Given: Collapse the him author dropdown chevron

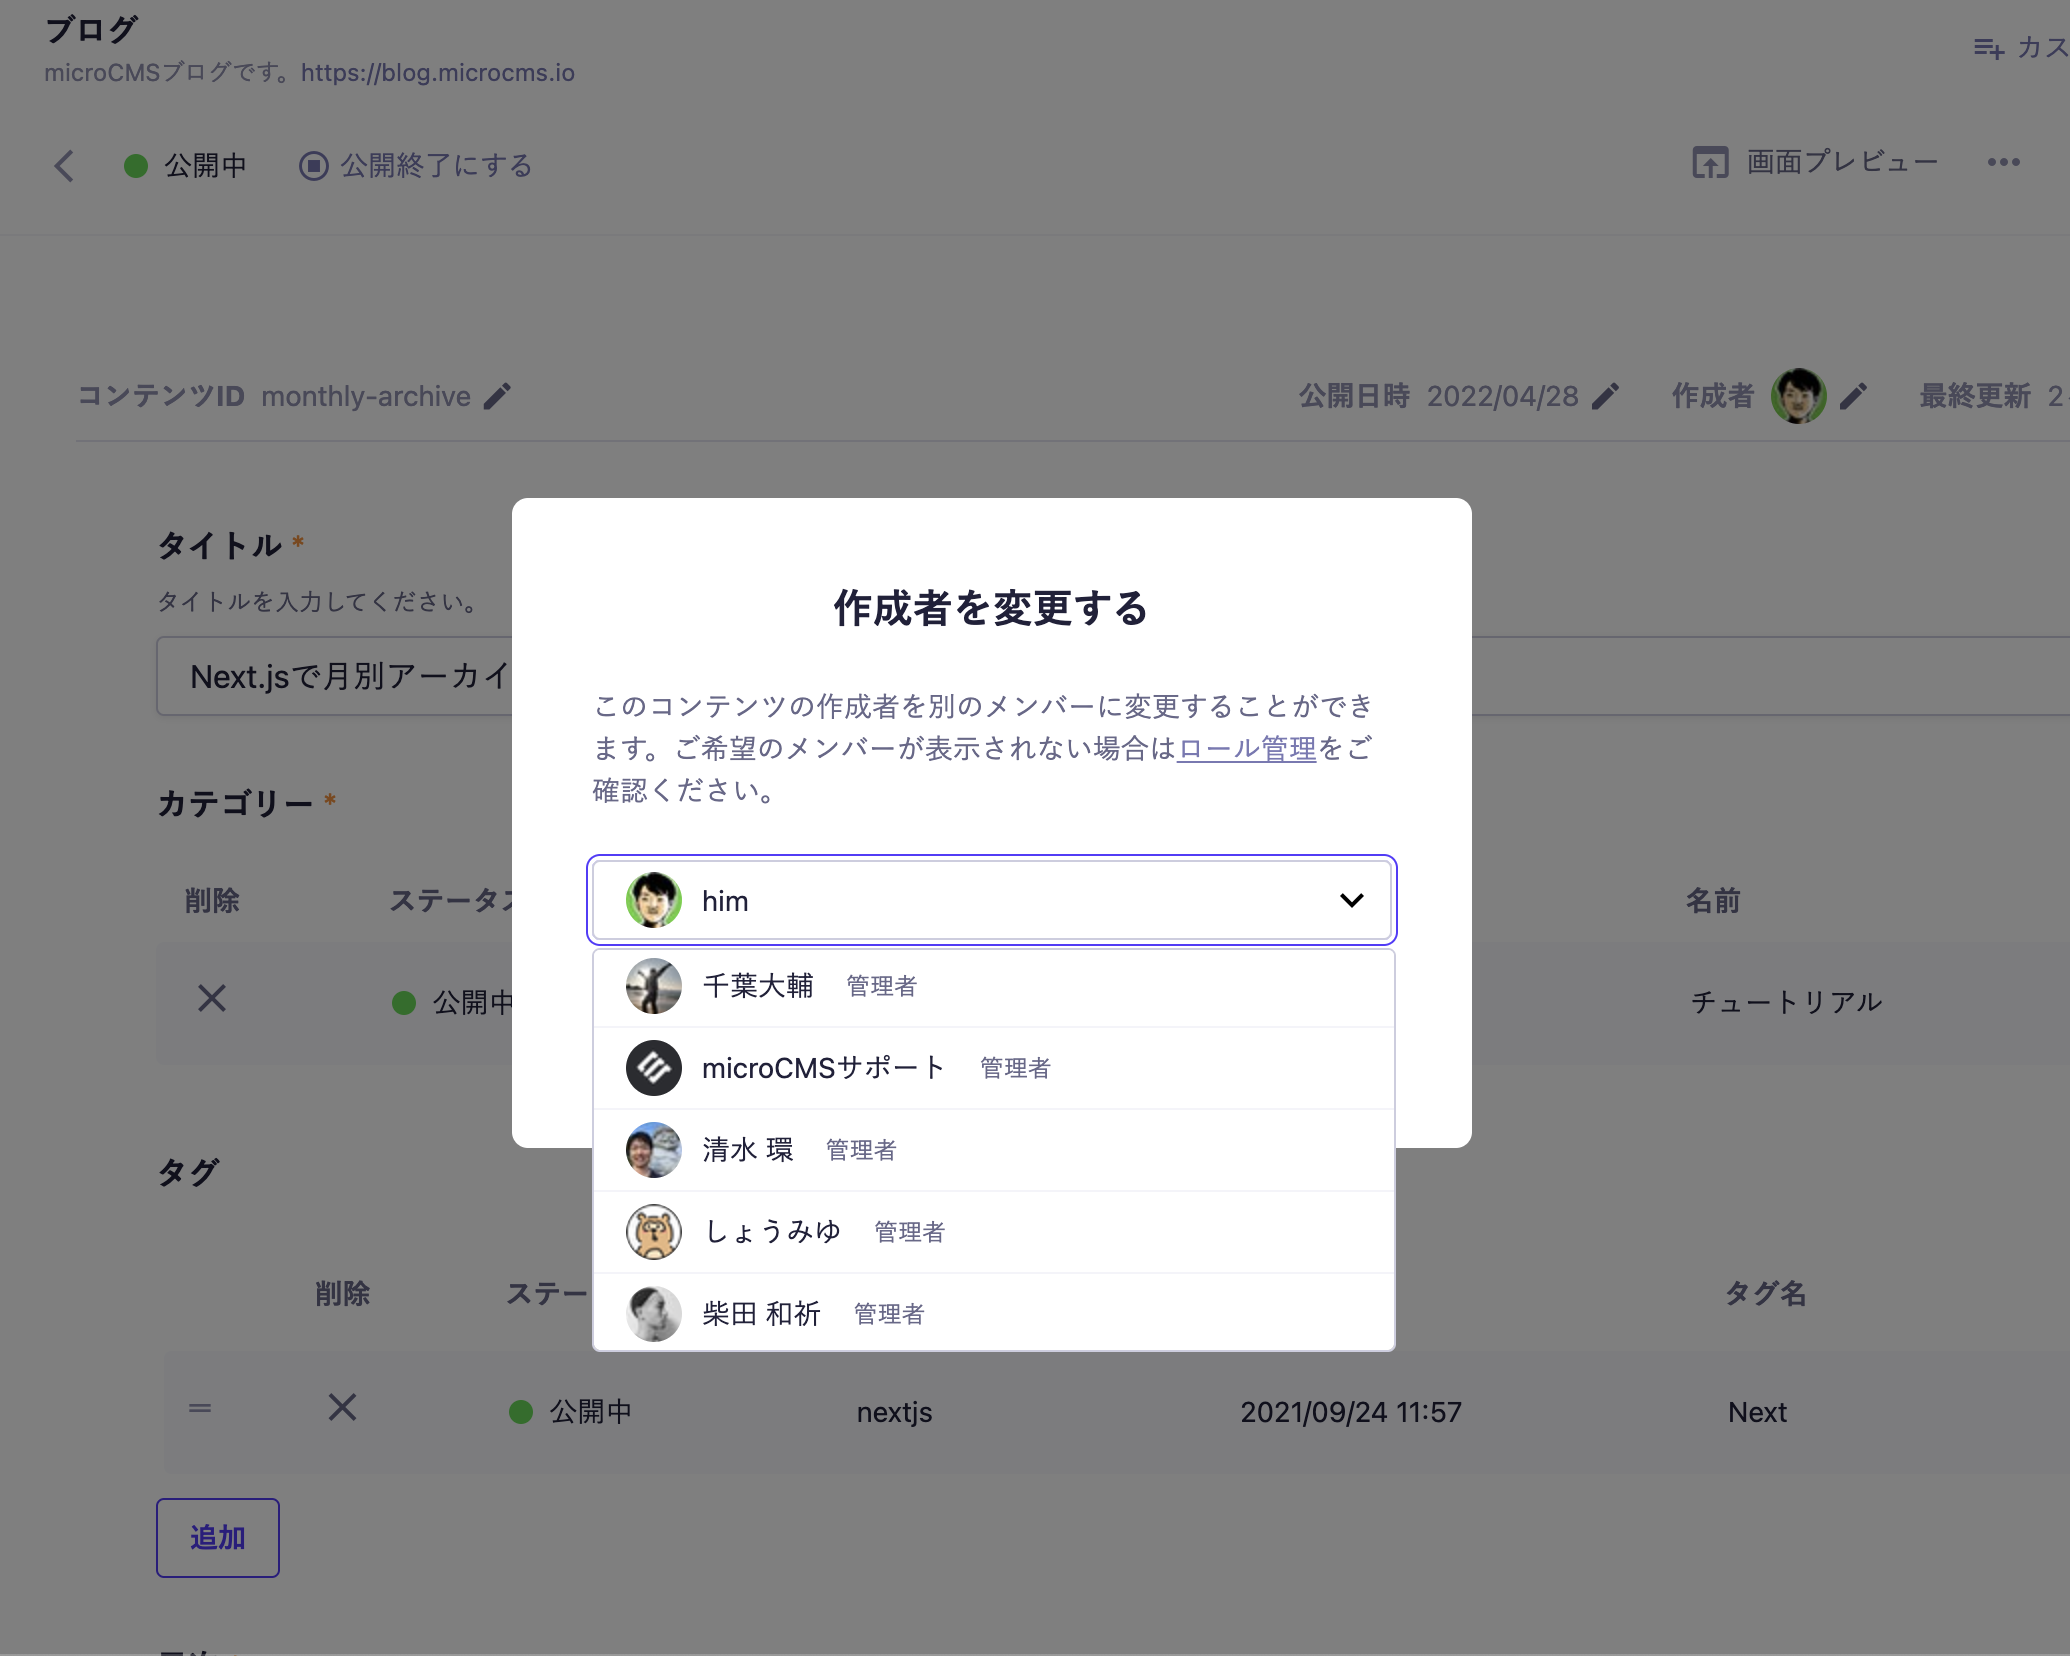Looking at the screenshot, I should 1351,901.
